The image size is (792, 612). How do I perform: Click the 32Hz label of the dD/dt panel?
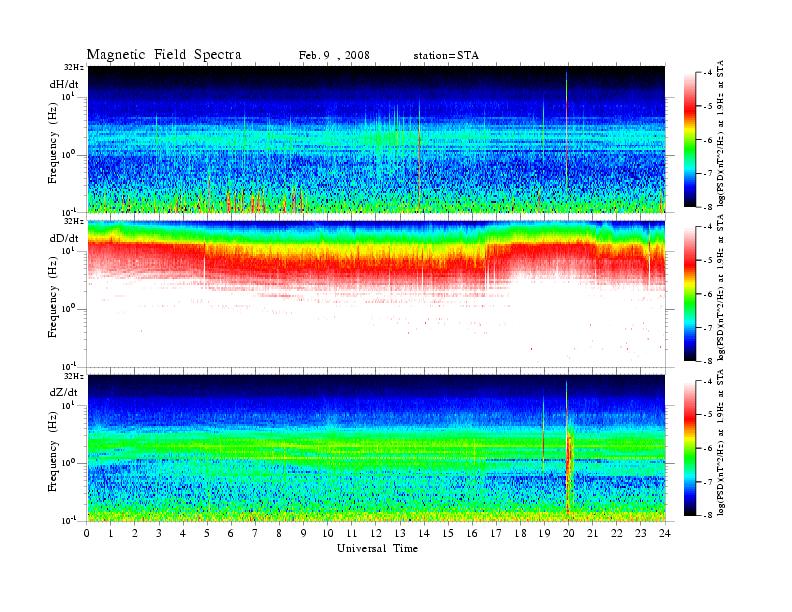tap(73, 222)
